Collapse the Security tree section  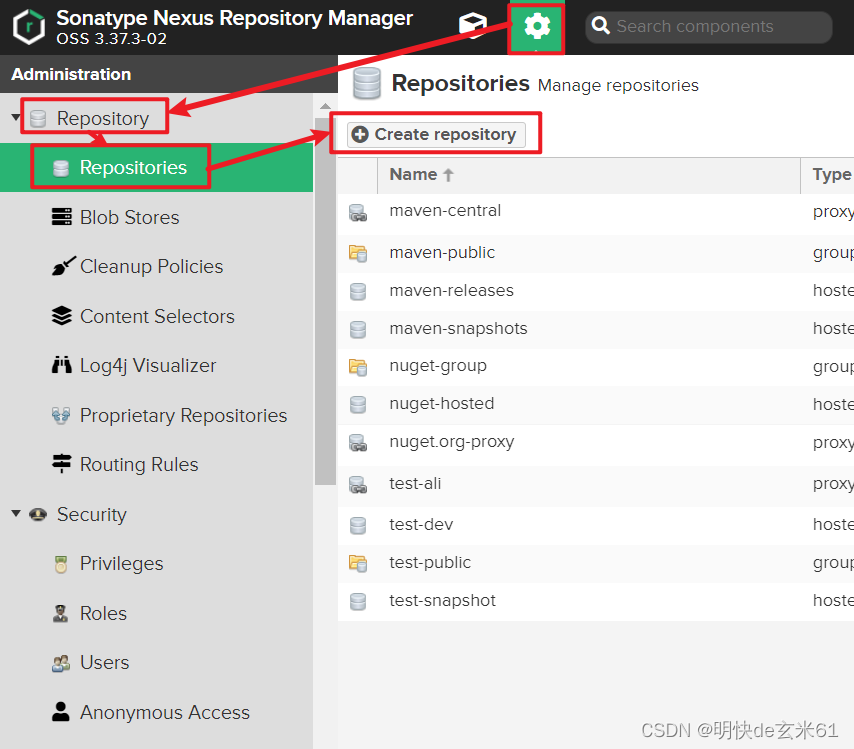[16, 513]
